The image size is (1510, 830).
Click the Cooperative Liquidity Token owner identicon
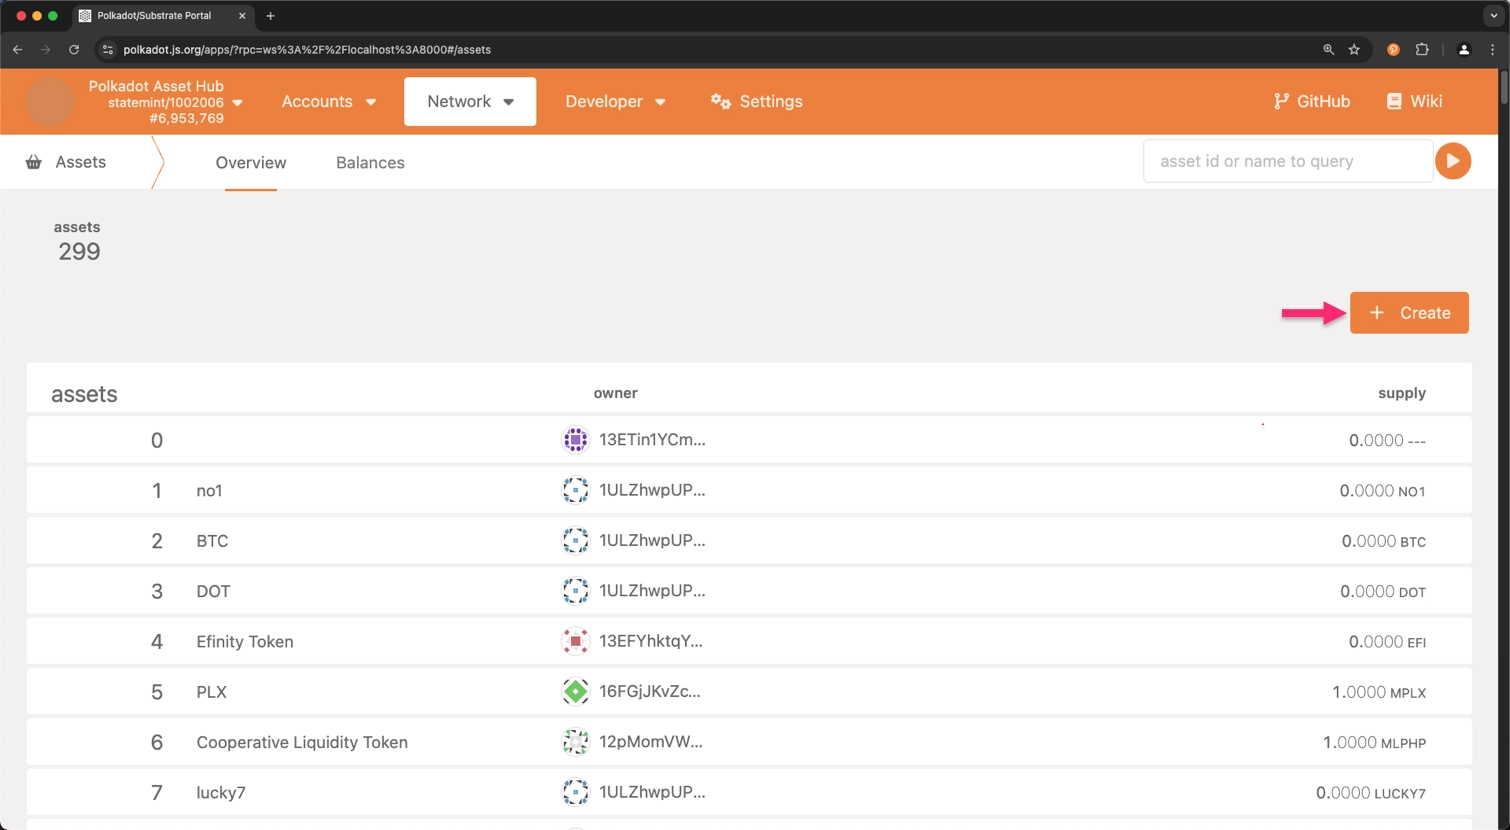point(575,742)
